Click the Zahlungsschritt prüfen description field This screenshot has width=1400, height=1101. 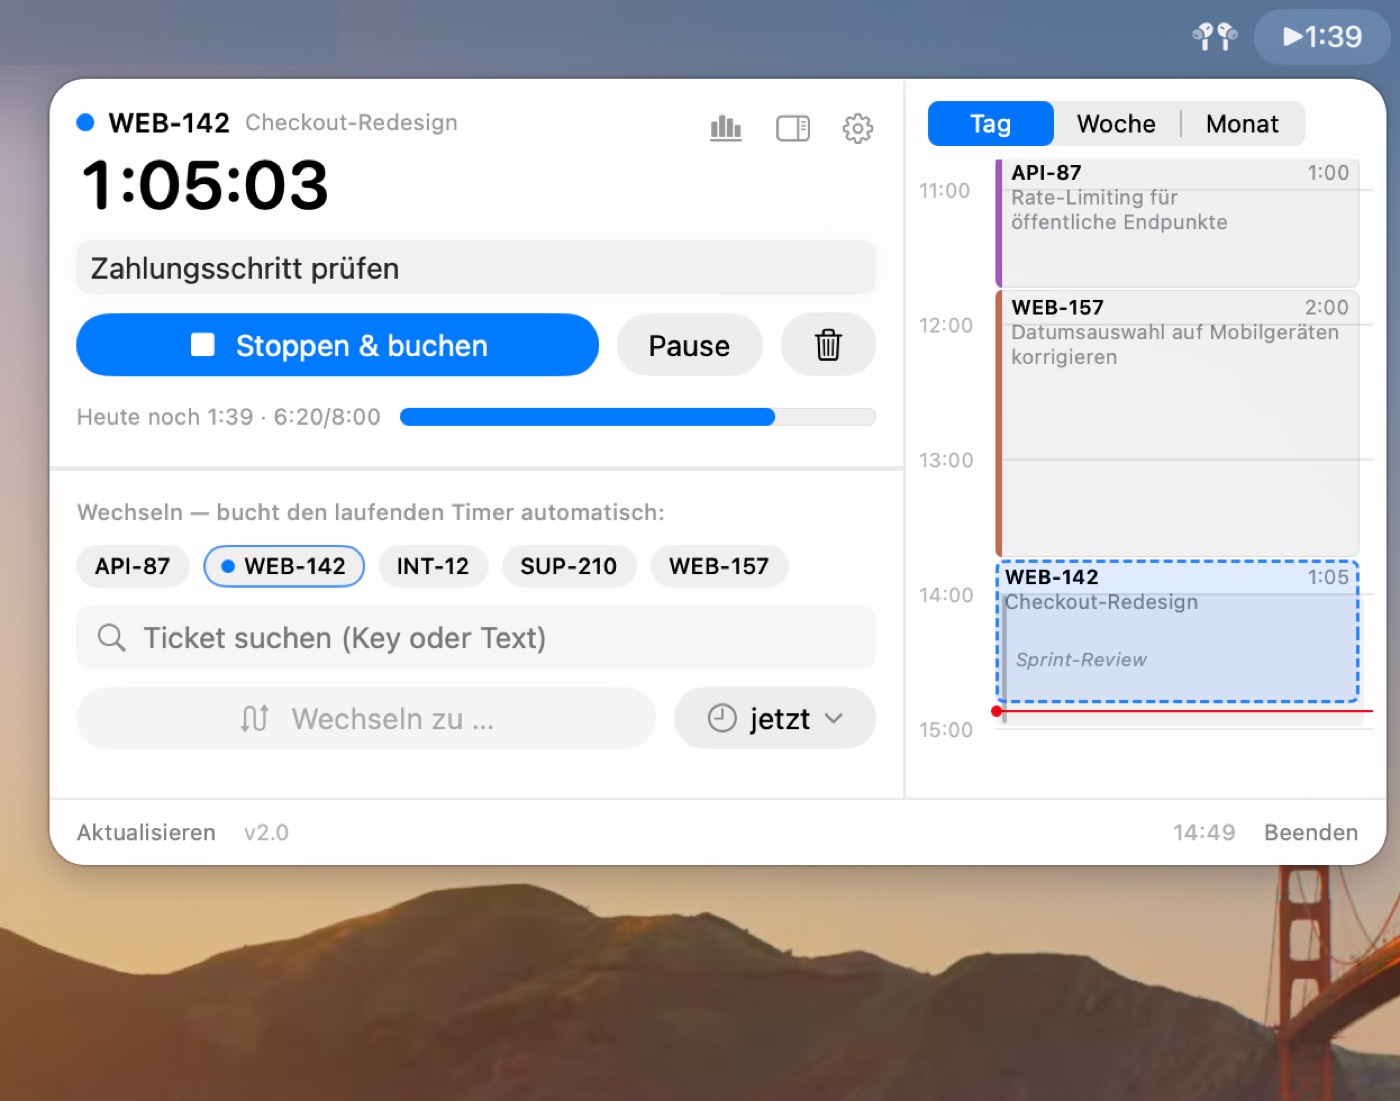tap(476, 268)
